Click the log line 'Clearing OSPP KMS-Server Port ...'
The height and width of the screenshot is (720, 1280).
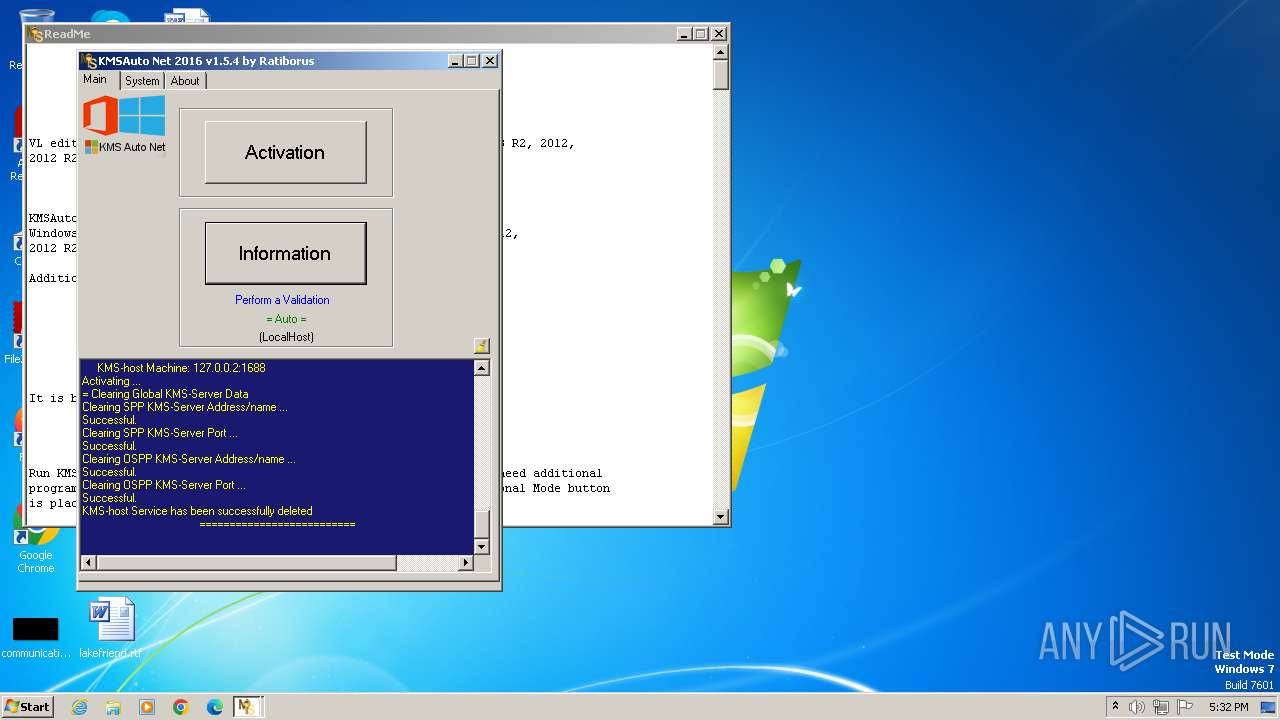point(164,485)
